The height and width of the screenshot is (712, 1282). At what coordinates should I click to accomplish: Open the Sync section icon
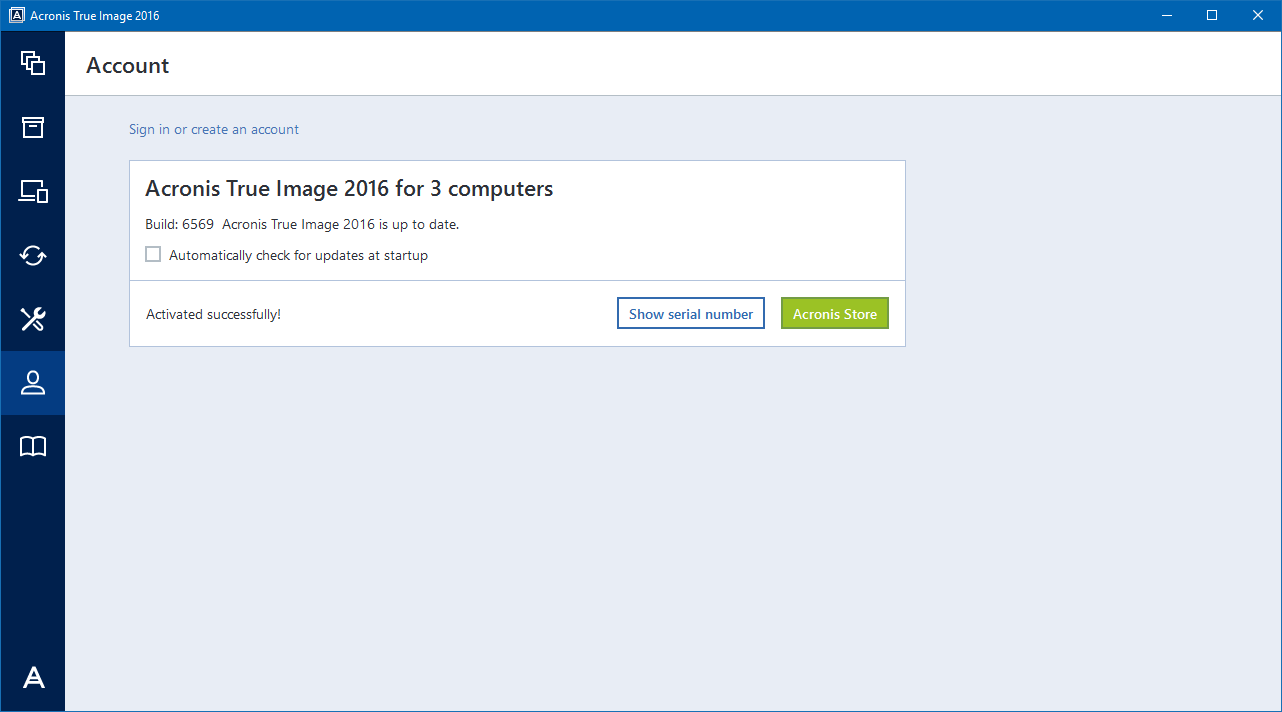pyautogui.click(x=33, y=255)
